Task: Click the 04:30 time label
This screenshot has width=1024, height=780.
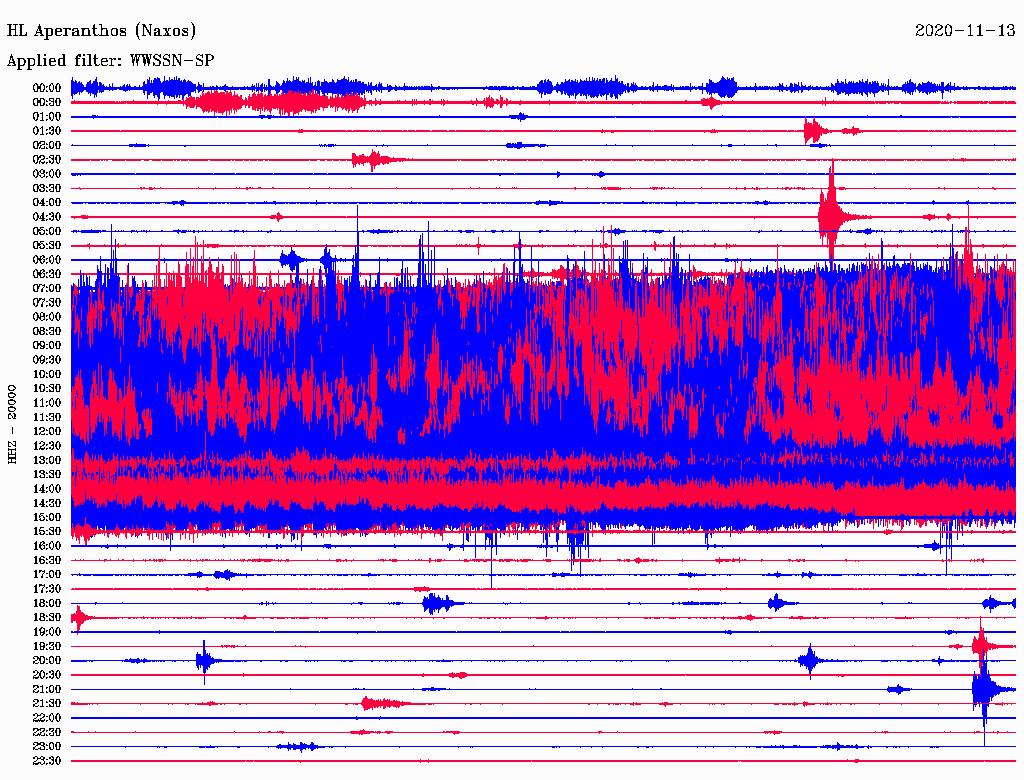Action: click(x=47, y=217)
